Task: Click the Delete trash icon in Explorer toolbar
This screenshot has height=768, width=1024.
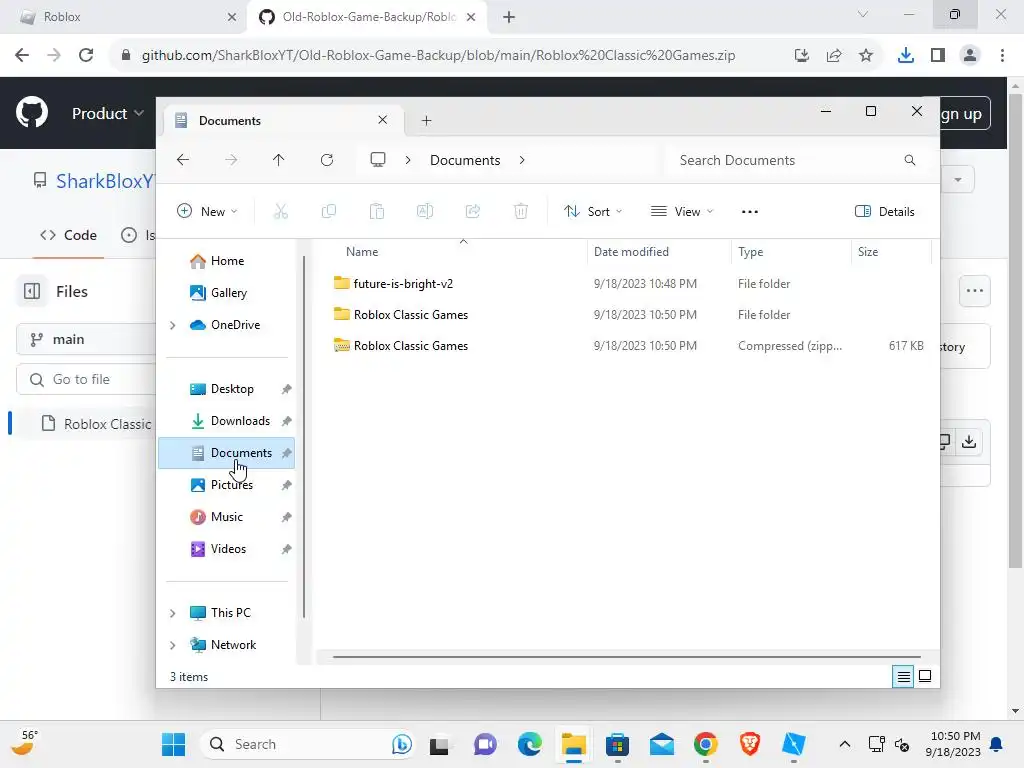Action: pos(520,211)
